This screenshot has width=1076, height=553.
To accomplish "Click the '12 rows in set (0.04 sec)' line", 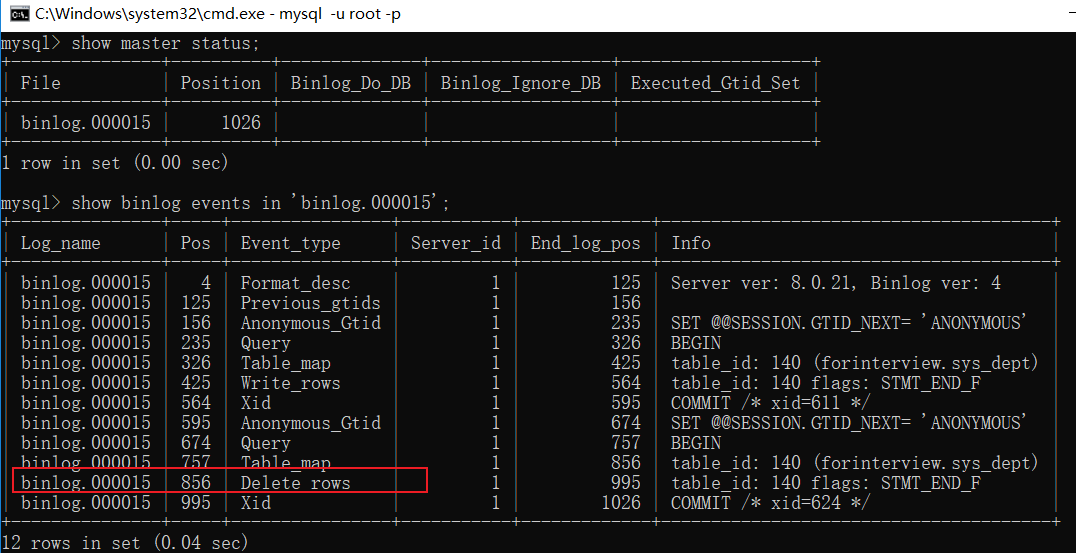I will 125,543.
